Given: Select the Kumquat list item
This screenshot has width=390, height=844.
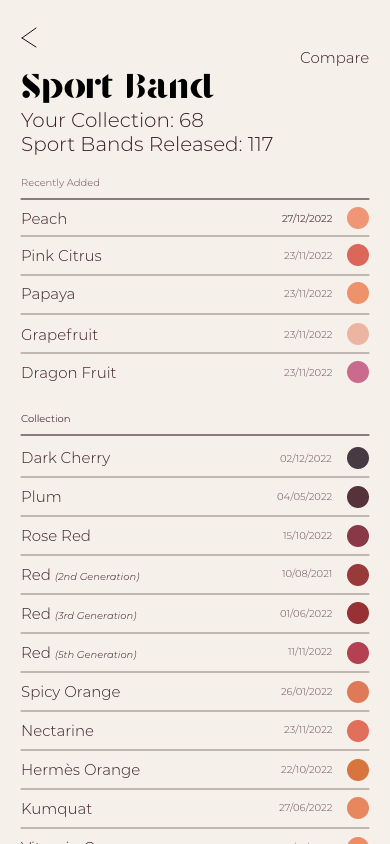Looking at the screenshot, I should tap(195, 808).
